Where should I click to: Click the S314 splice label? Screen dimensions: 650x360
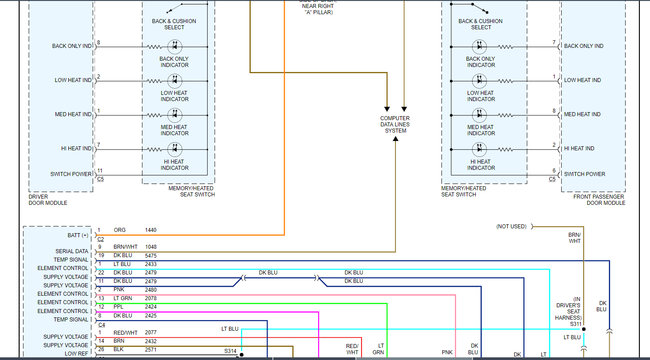click(230, 351)
